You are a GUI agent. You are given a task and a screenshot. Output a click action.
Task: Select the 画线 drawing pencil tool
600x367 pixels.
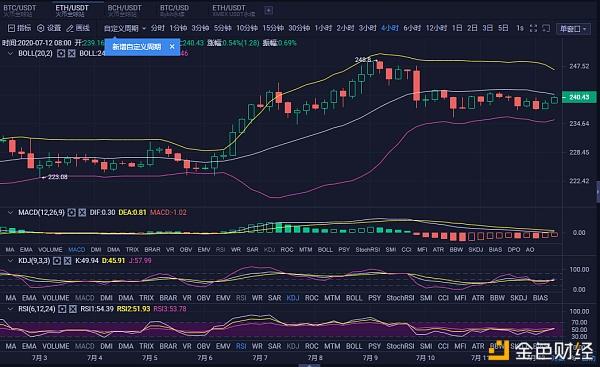(78, 28)
